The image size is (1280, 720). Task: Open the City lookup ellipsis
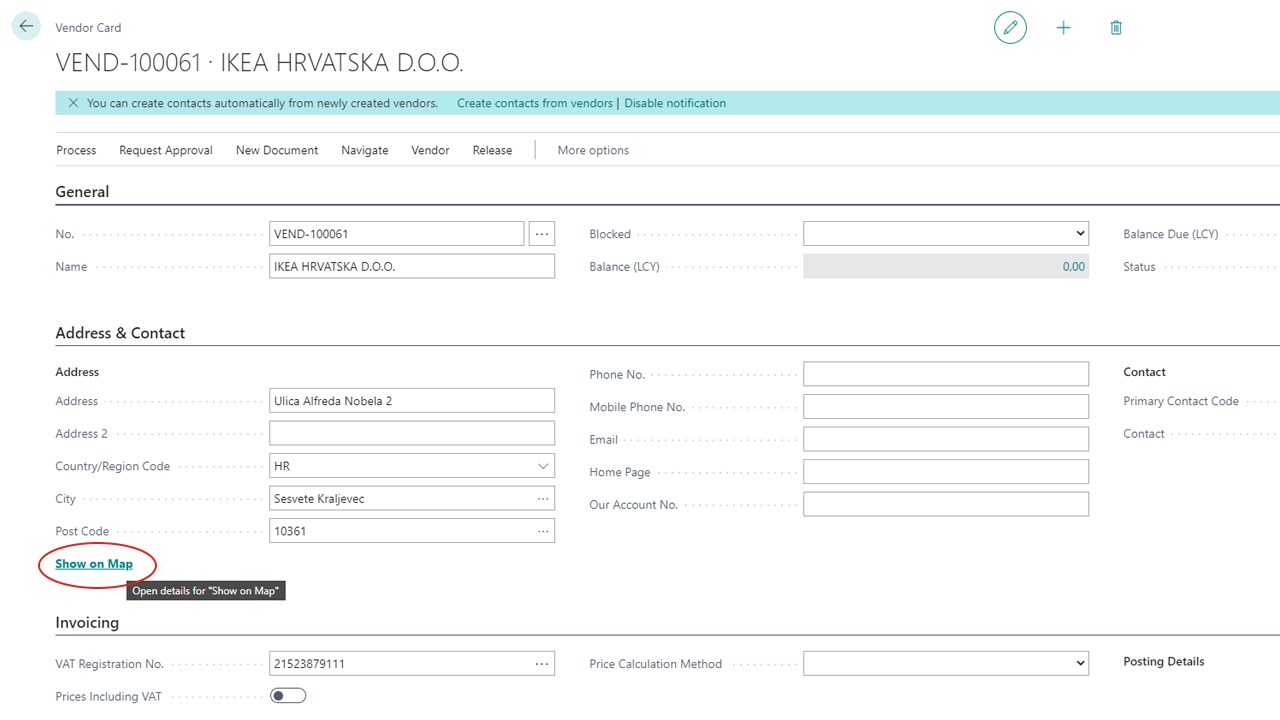tap(543, 499)
